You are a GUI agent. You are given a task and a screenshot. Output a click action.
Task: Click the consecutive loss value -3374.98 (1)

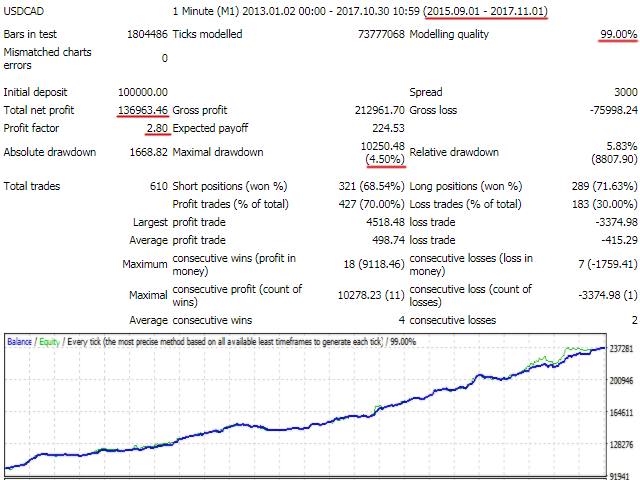click(608, 295)
